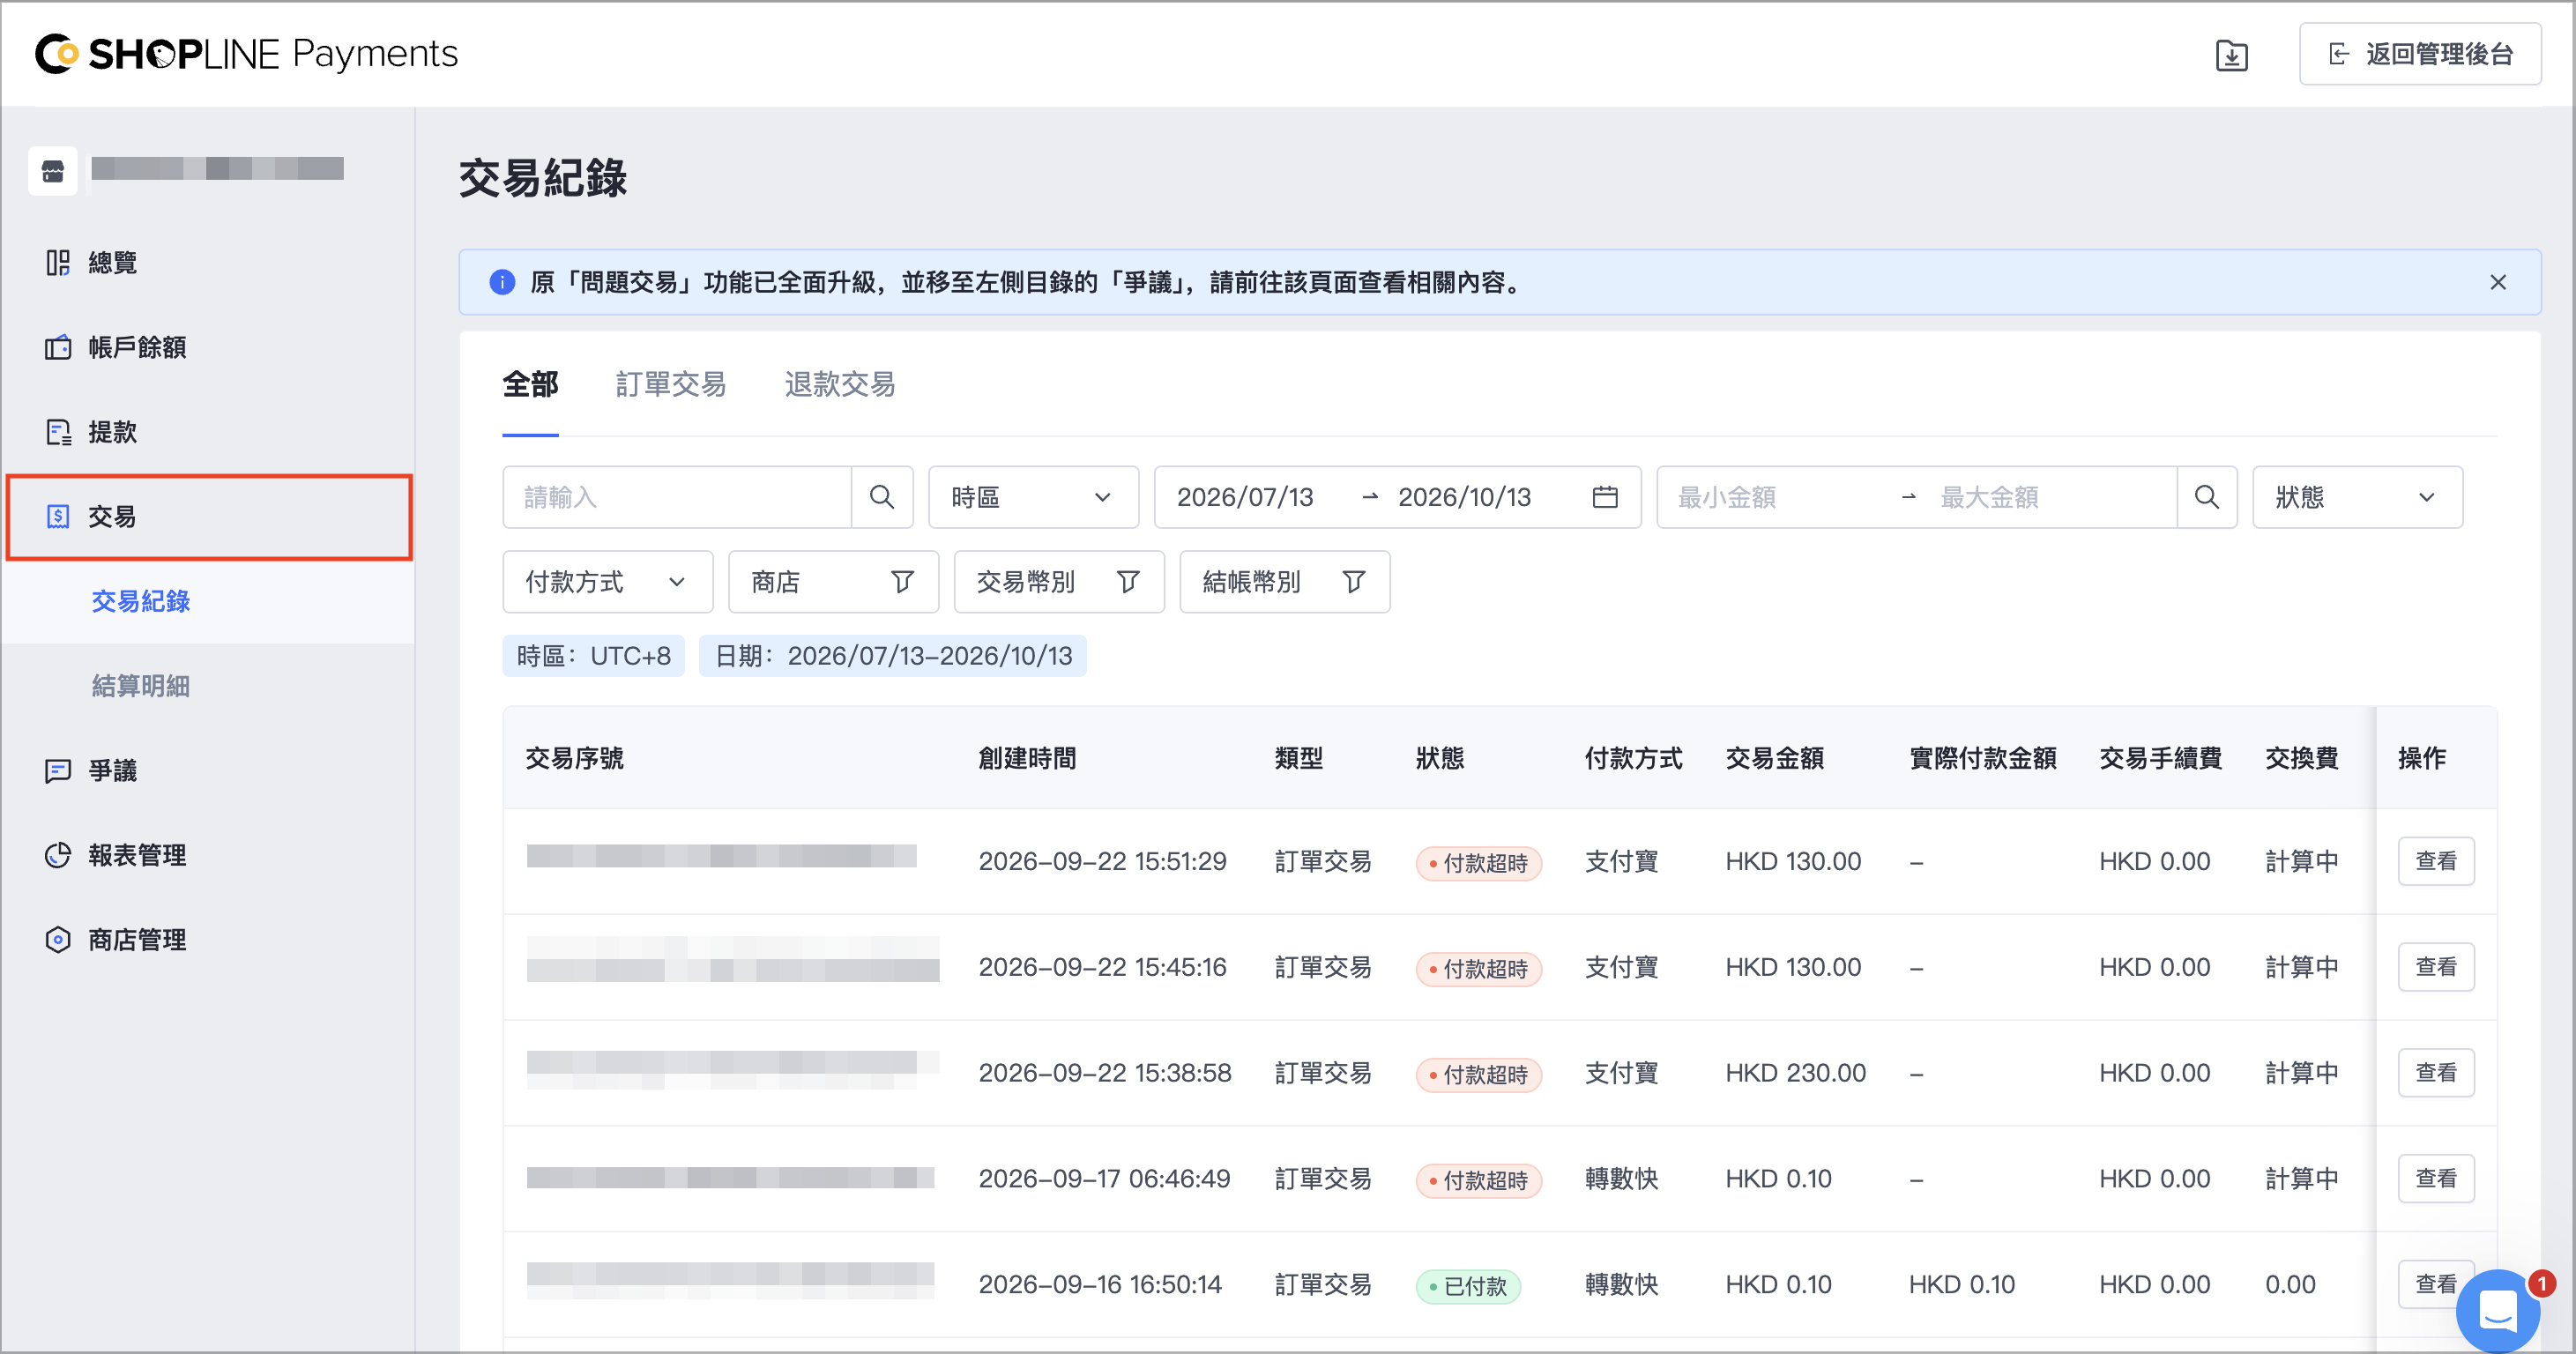Image resolution: width=2576 pixels, height=1354 pixels.
Task: Click 查看 for transaction at 15:51:29
Action: pos(2436,861)
